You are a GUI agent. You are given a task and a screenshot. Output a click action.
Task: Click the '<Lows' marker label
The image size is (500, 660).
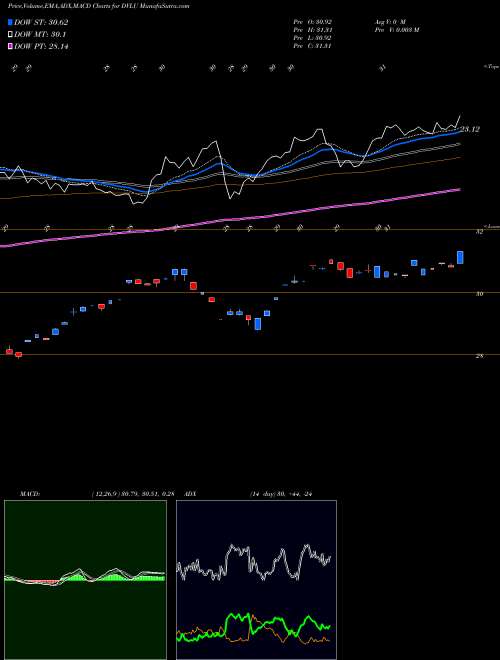pos(491,227)
